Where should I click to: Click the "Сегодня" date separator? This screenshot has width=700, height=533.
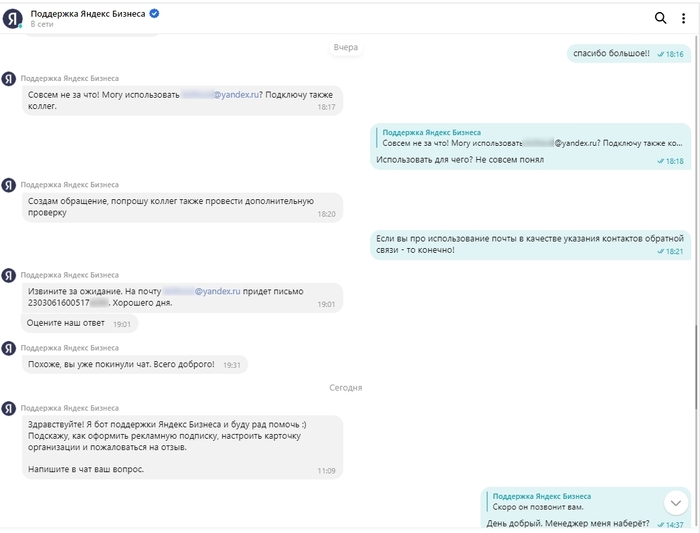346,387
